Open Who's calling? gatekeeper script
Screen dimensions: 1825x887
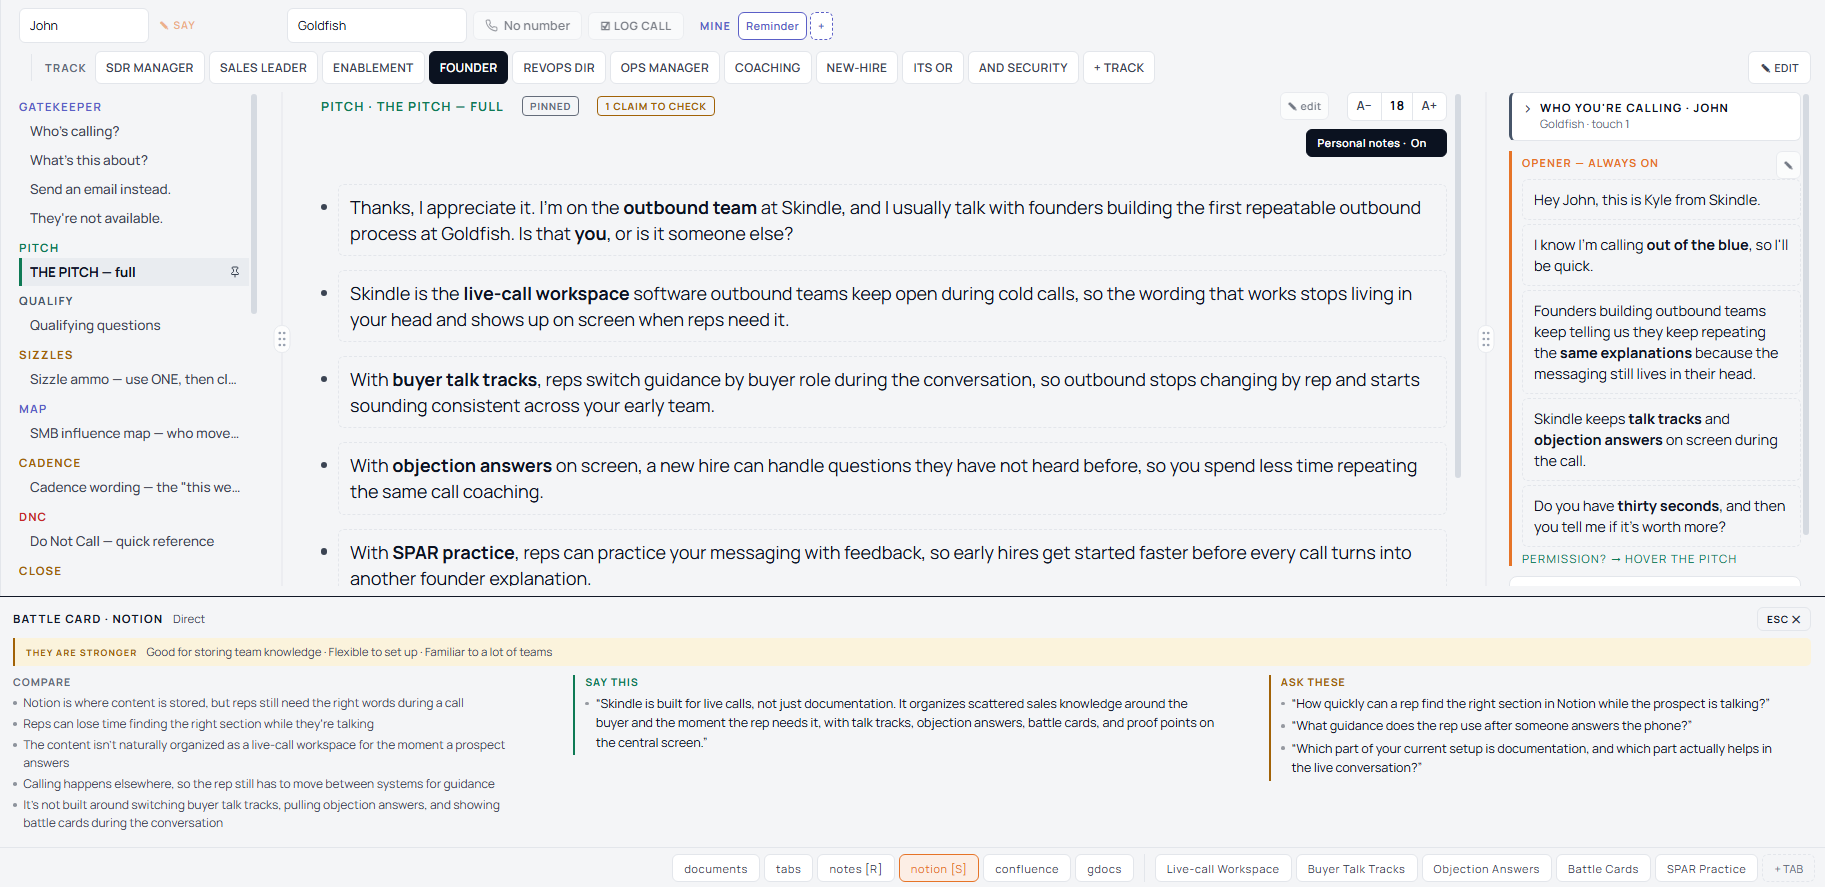point(134,131)
